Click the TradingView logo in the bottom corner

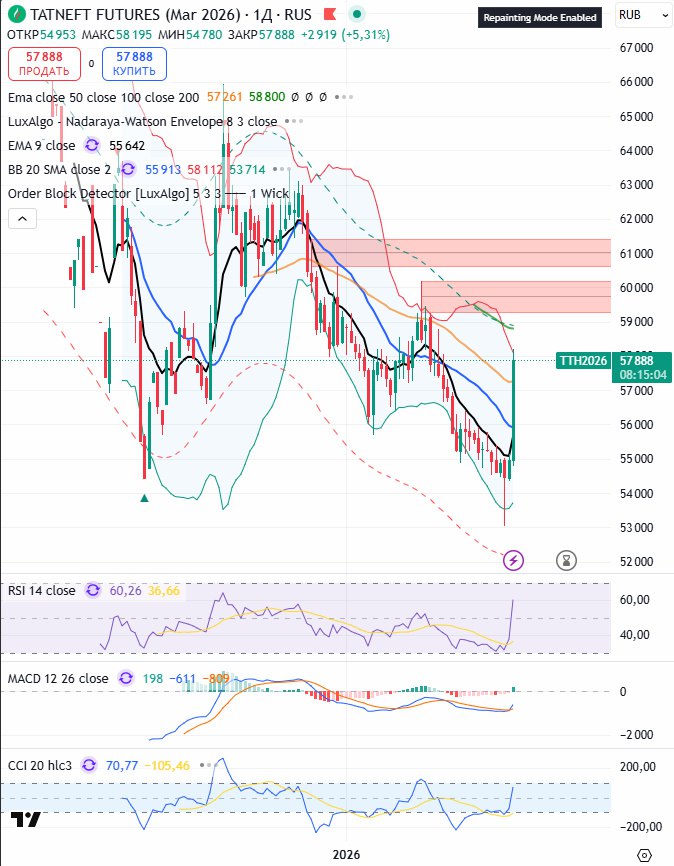pos(26,820)
